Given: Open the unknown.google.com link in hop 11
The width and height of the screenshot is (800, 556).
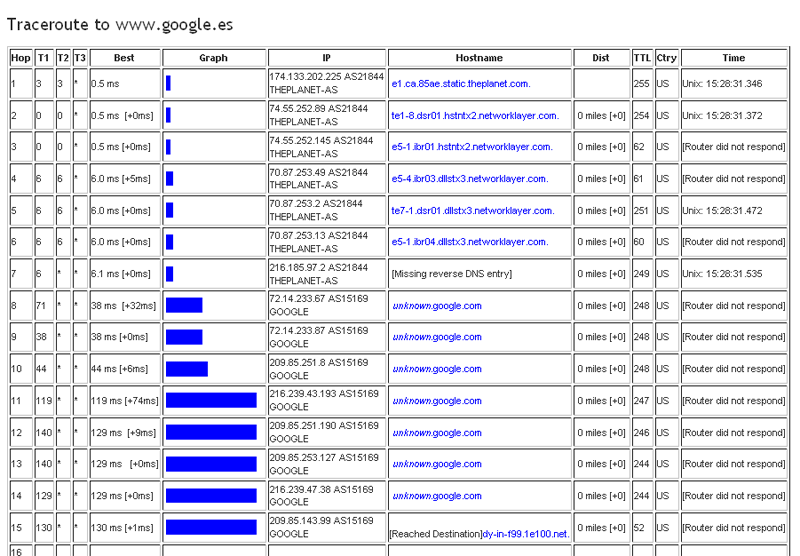Looking at the screenshot, I should [437, 401].
